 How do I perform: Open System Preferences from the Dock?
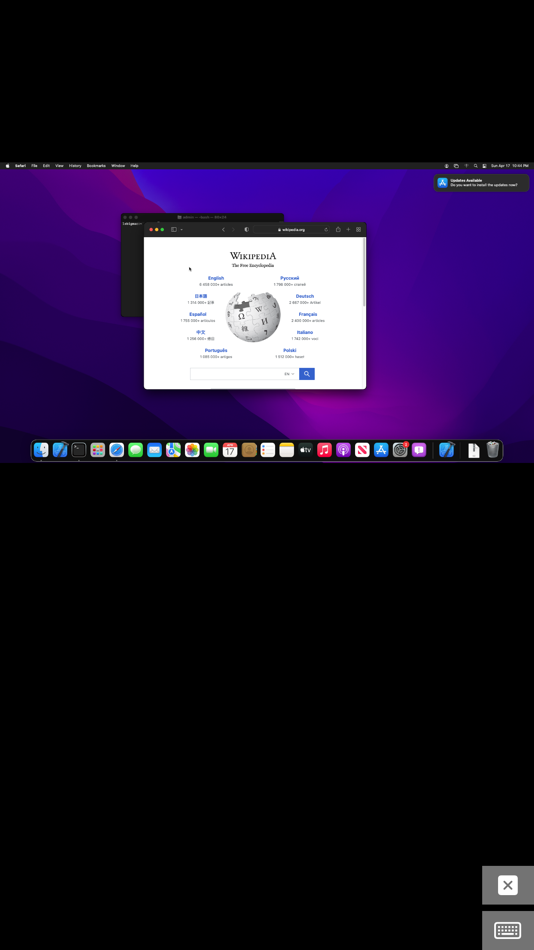click(x=400, y=450)
